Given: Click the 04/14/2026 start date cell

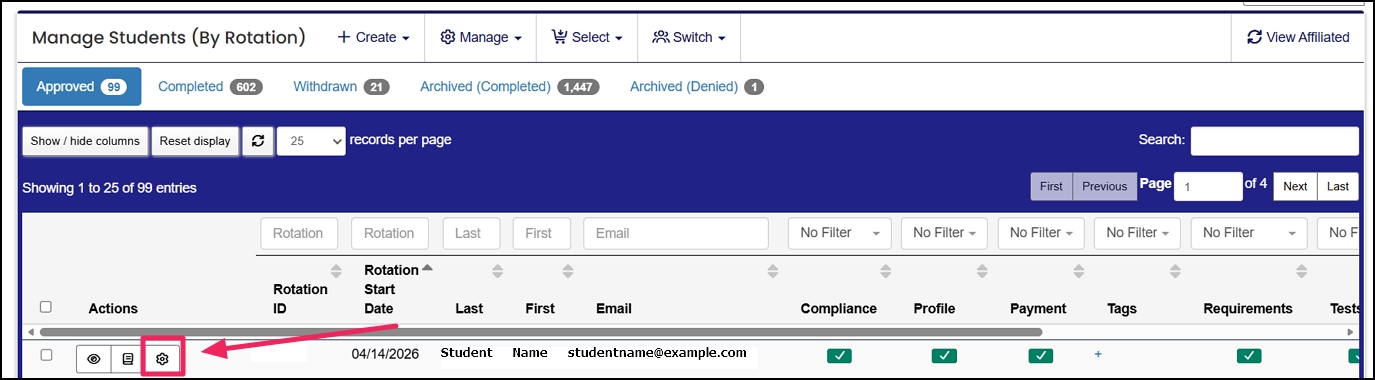Looking at the screenshot, I should 385,355.
